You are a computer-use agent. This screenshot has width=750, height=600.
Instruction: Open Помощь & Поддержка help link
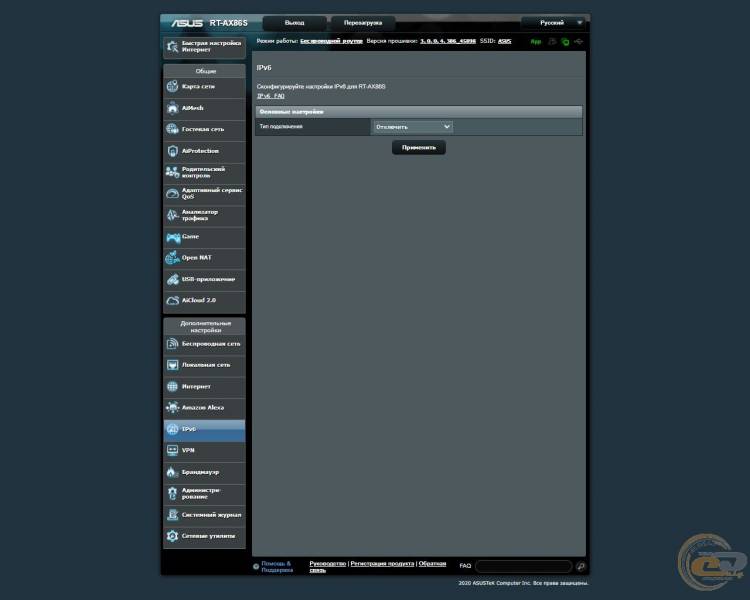[x=277, y=567]
